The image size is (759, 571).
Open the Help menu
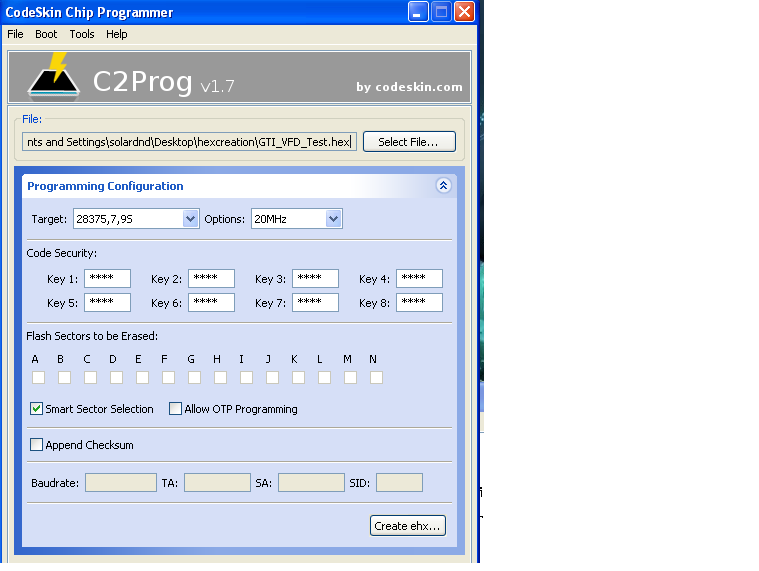click(117, 34)
